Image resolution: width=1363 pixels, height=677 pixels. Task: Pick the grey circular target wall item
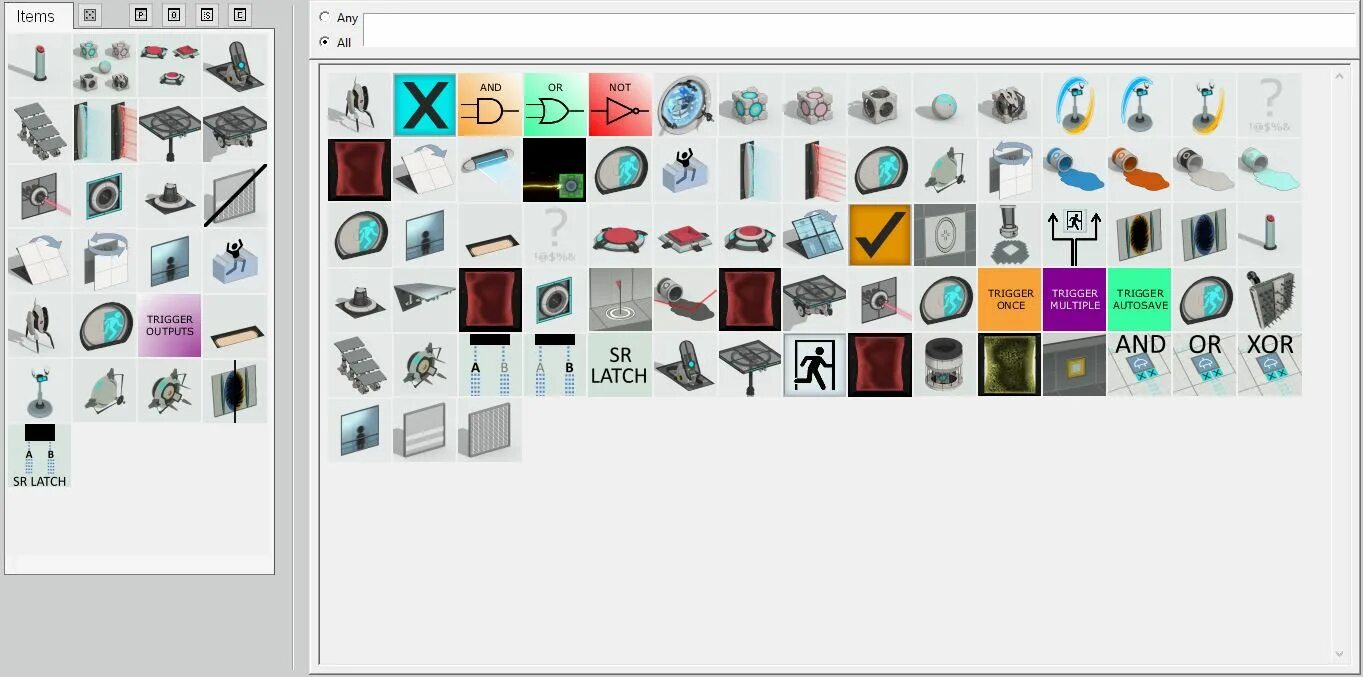pos(945,235)
